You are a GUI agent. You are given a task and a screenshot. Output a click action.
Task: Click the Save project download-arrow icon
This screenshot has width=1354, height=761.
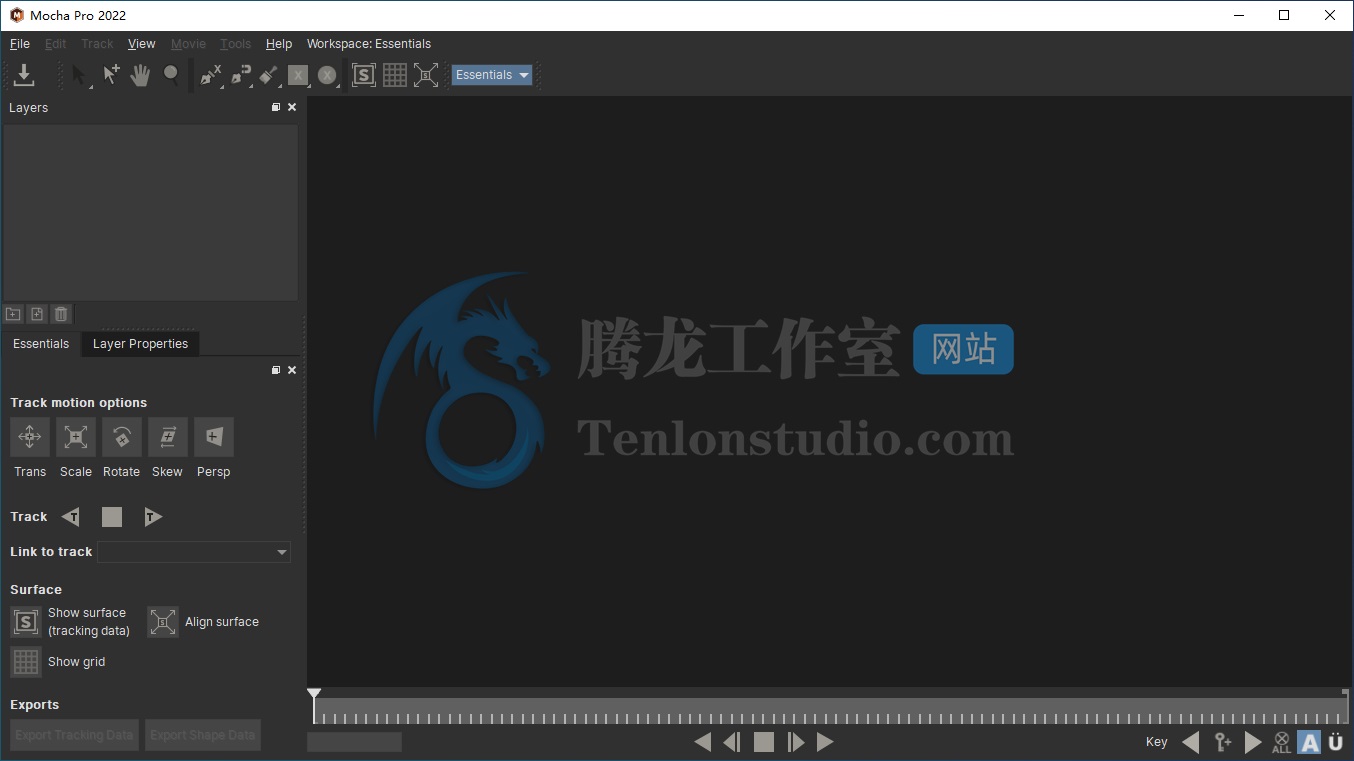pyautogui.click(x=24, y=75)
